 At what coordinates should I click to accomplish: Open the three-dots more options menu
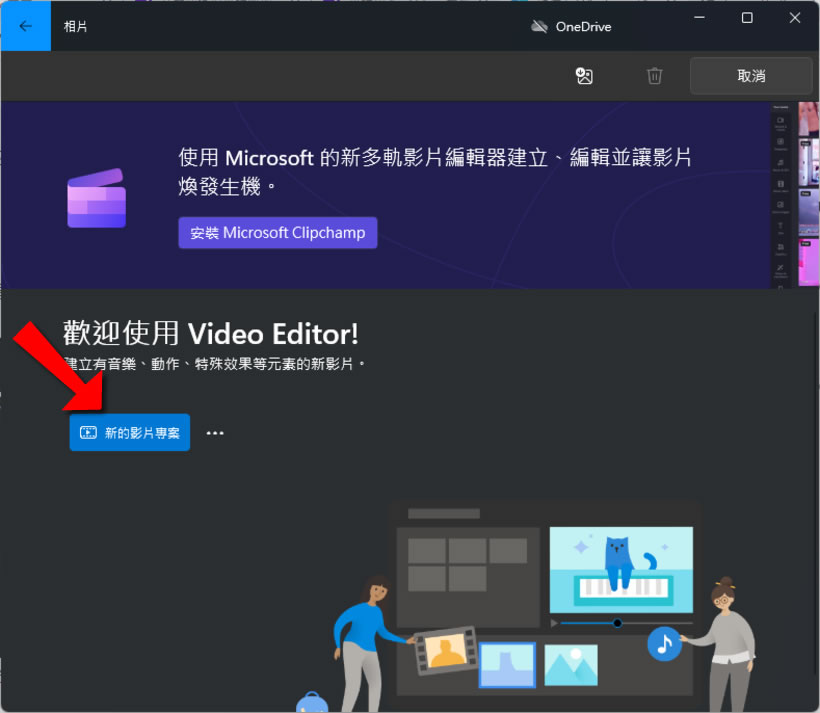(215, 433)
